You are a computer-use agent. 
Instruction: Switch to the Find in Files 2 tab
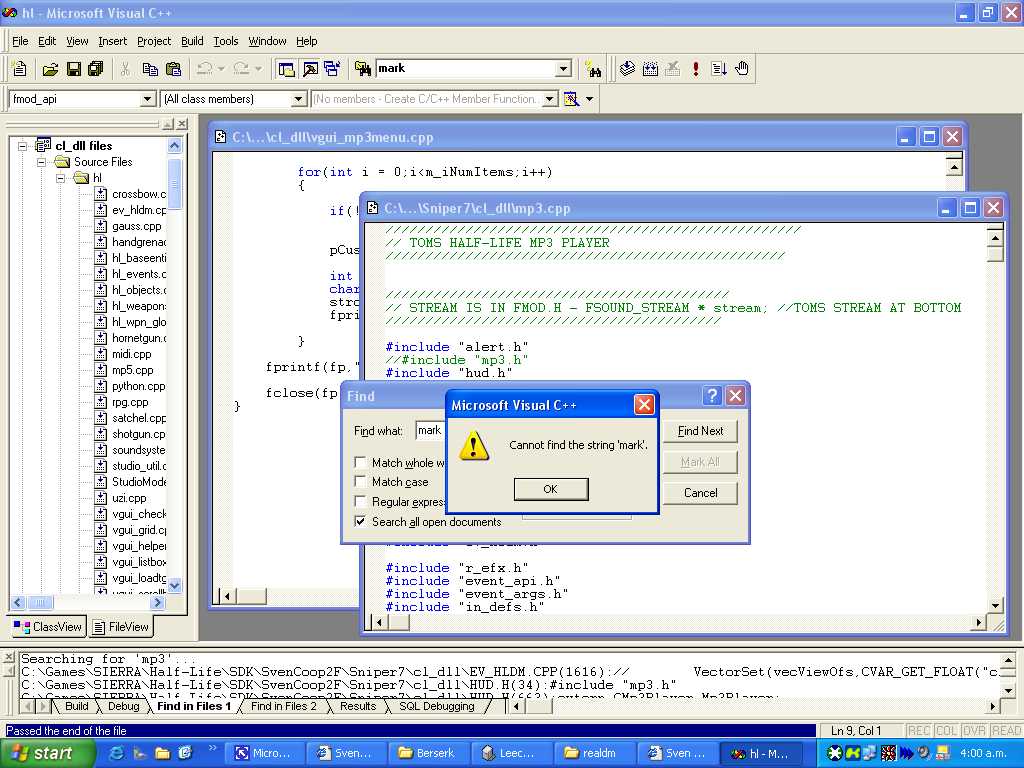tap(283, 706)
